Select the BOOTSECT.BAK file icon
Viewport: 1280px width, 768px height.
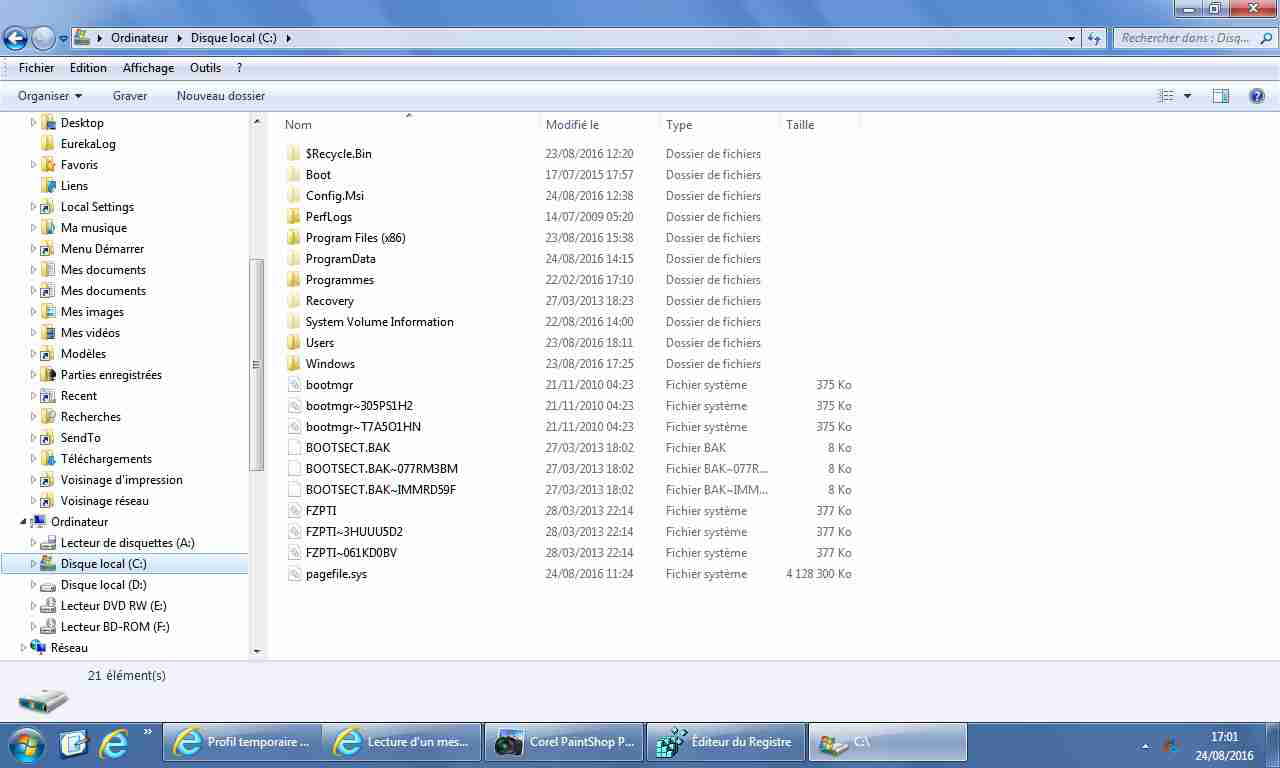click(293, 447)
